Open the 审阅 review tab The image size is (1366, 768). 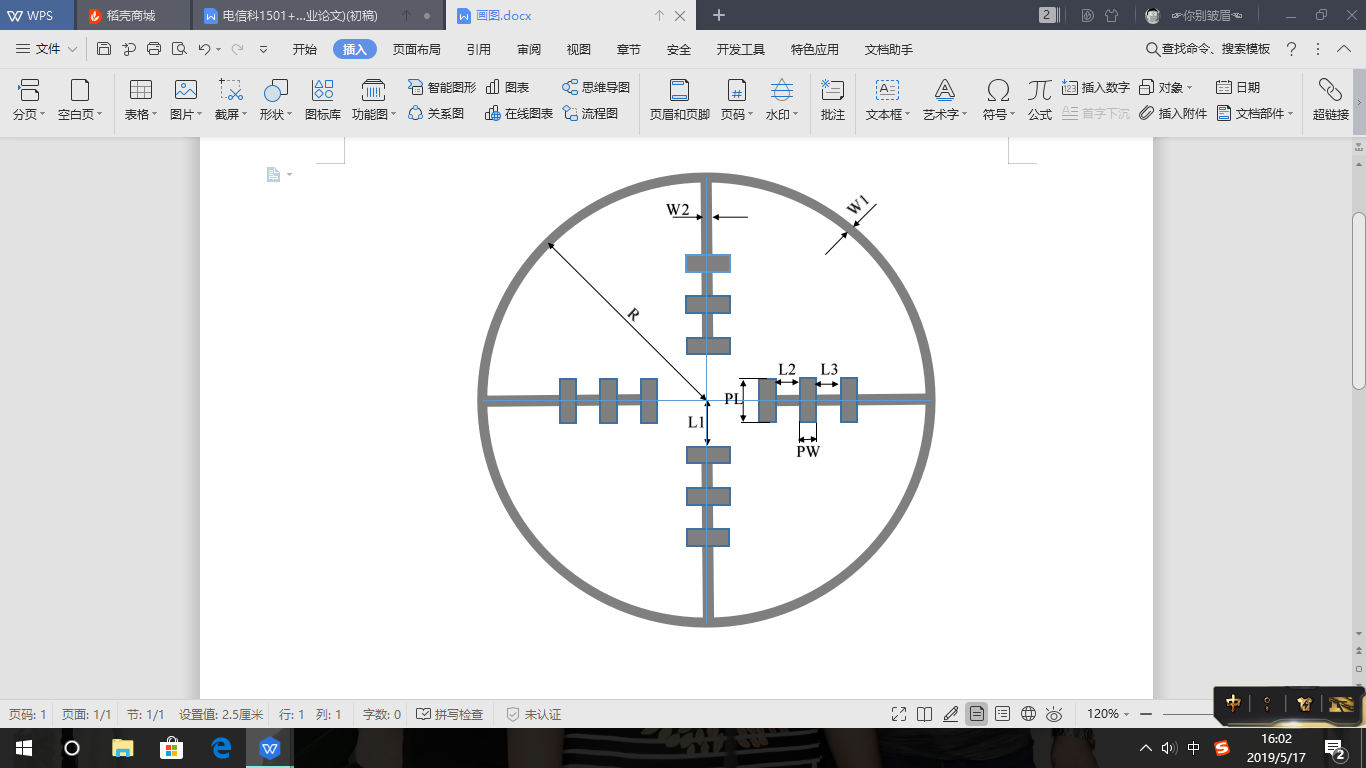529,49
